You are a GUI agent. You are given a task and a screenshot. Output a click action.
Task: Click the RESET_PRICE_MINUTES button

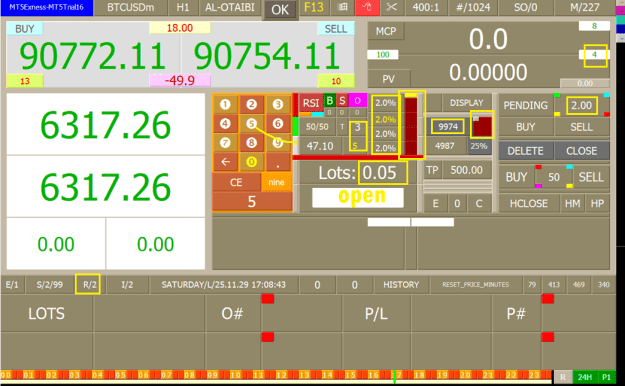click(476, 285)
